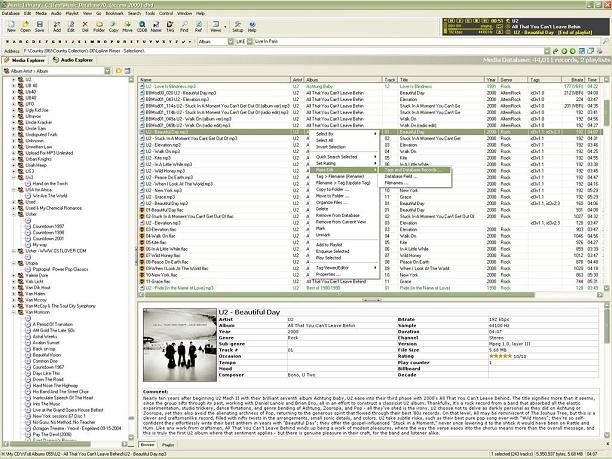
Task: Click the quick search text input field
Action: 427,41
